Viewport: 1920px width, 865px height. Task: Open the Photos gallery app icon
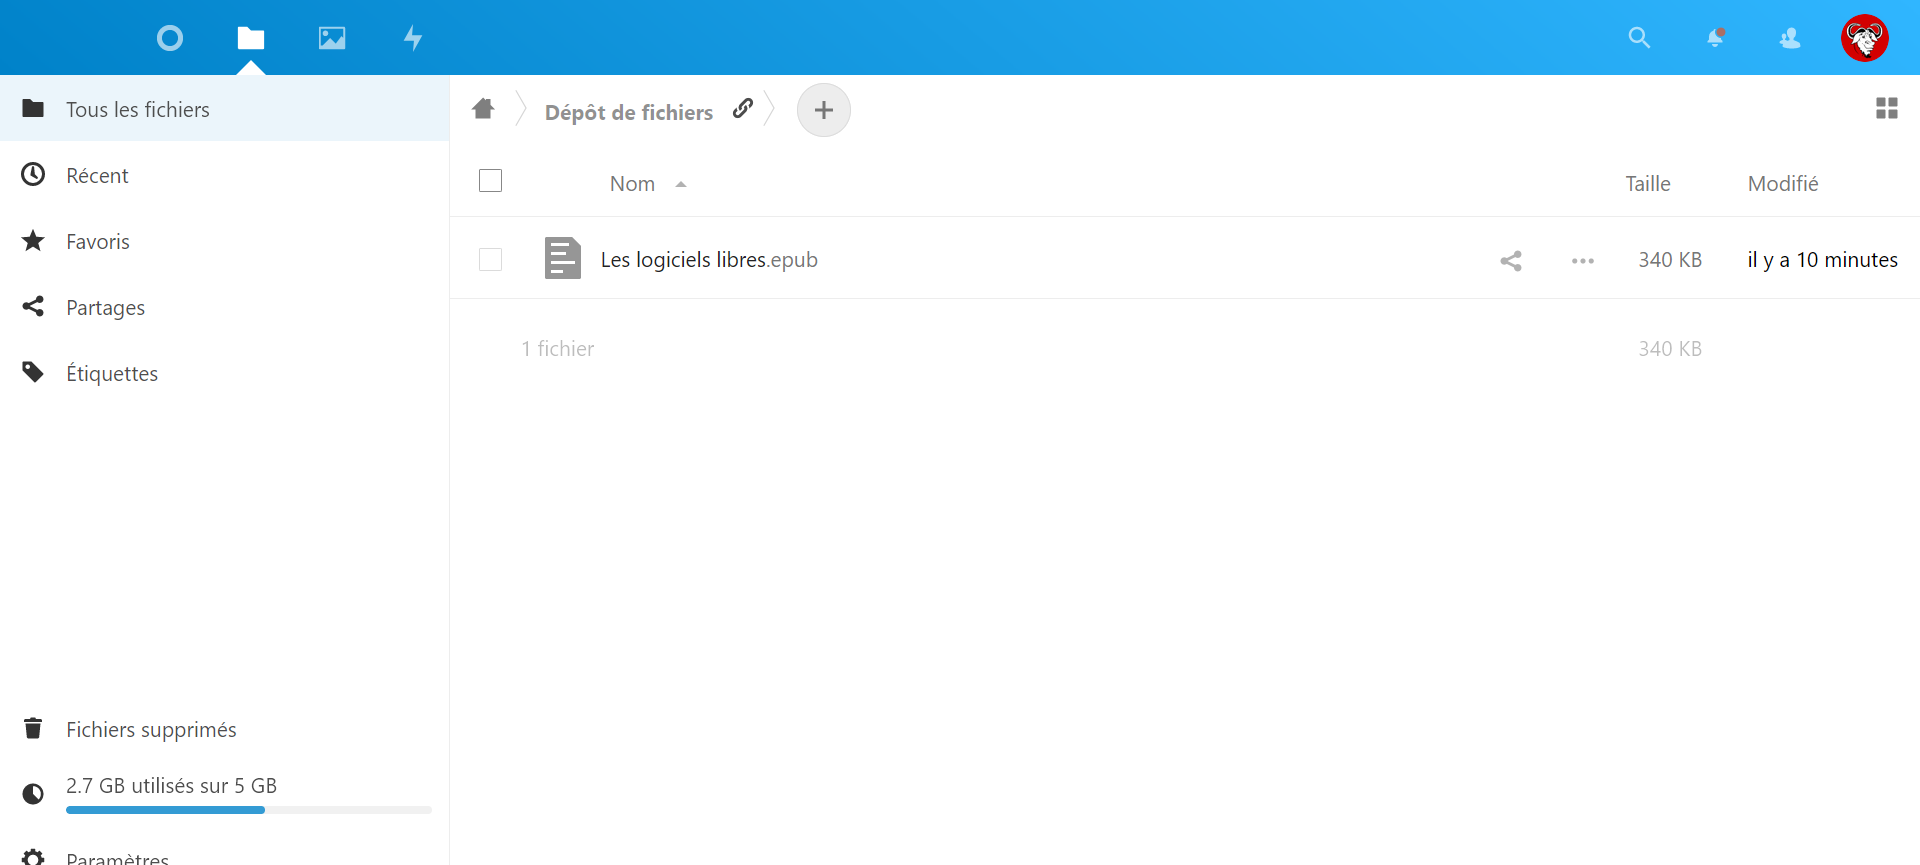pos(332,38)
